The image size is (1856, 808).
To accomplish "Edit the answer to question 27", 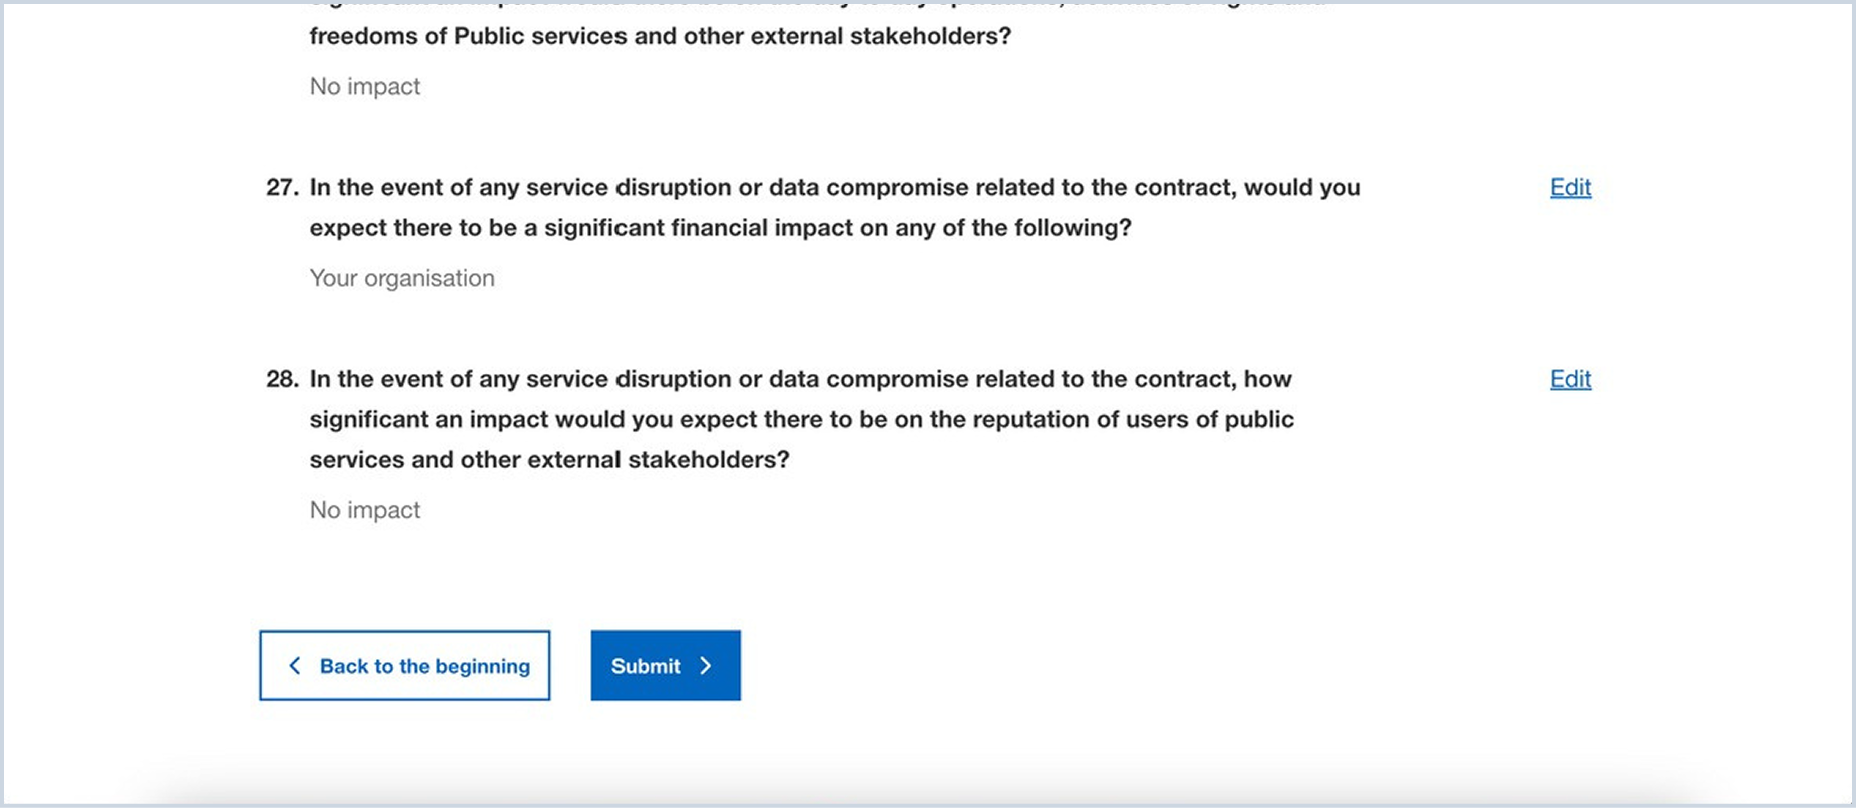I will 1570,187.
